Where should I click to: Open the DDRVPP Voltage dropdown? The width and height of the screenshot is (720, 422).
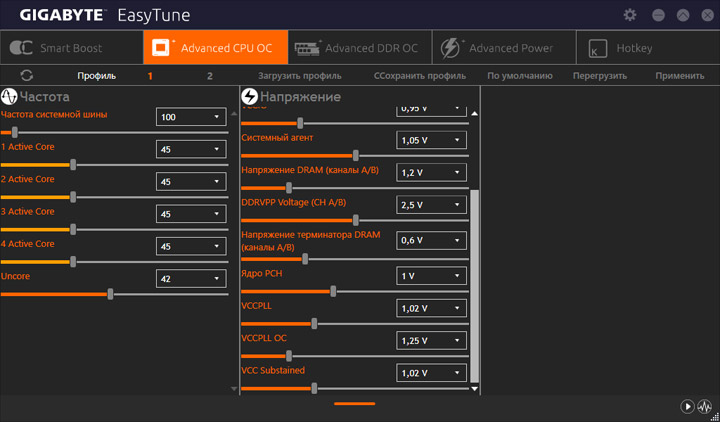pyautogui.click(x=431, y=205)
